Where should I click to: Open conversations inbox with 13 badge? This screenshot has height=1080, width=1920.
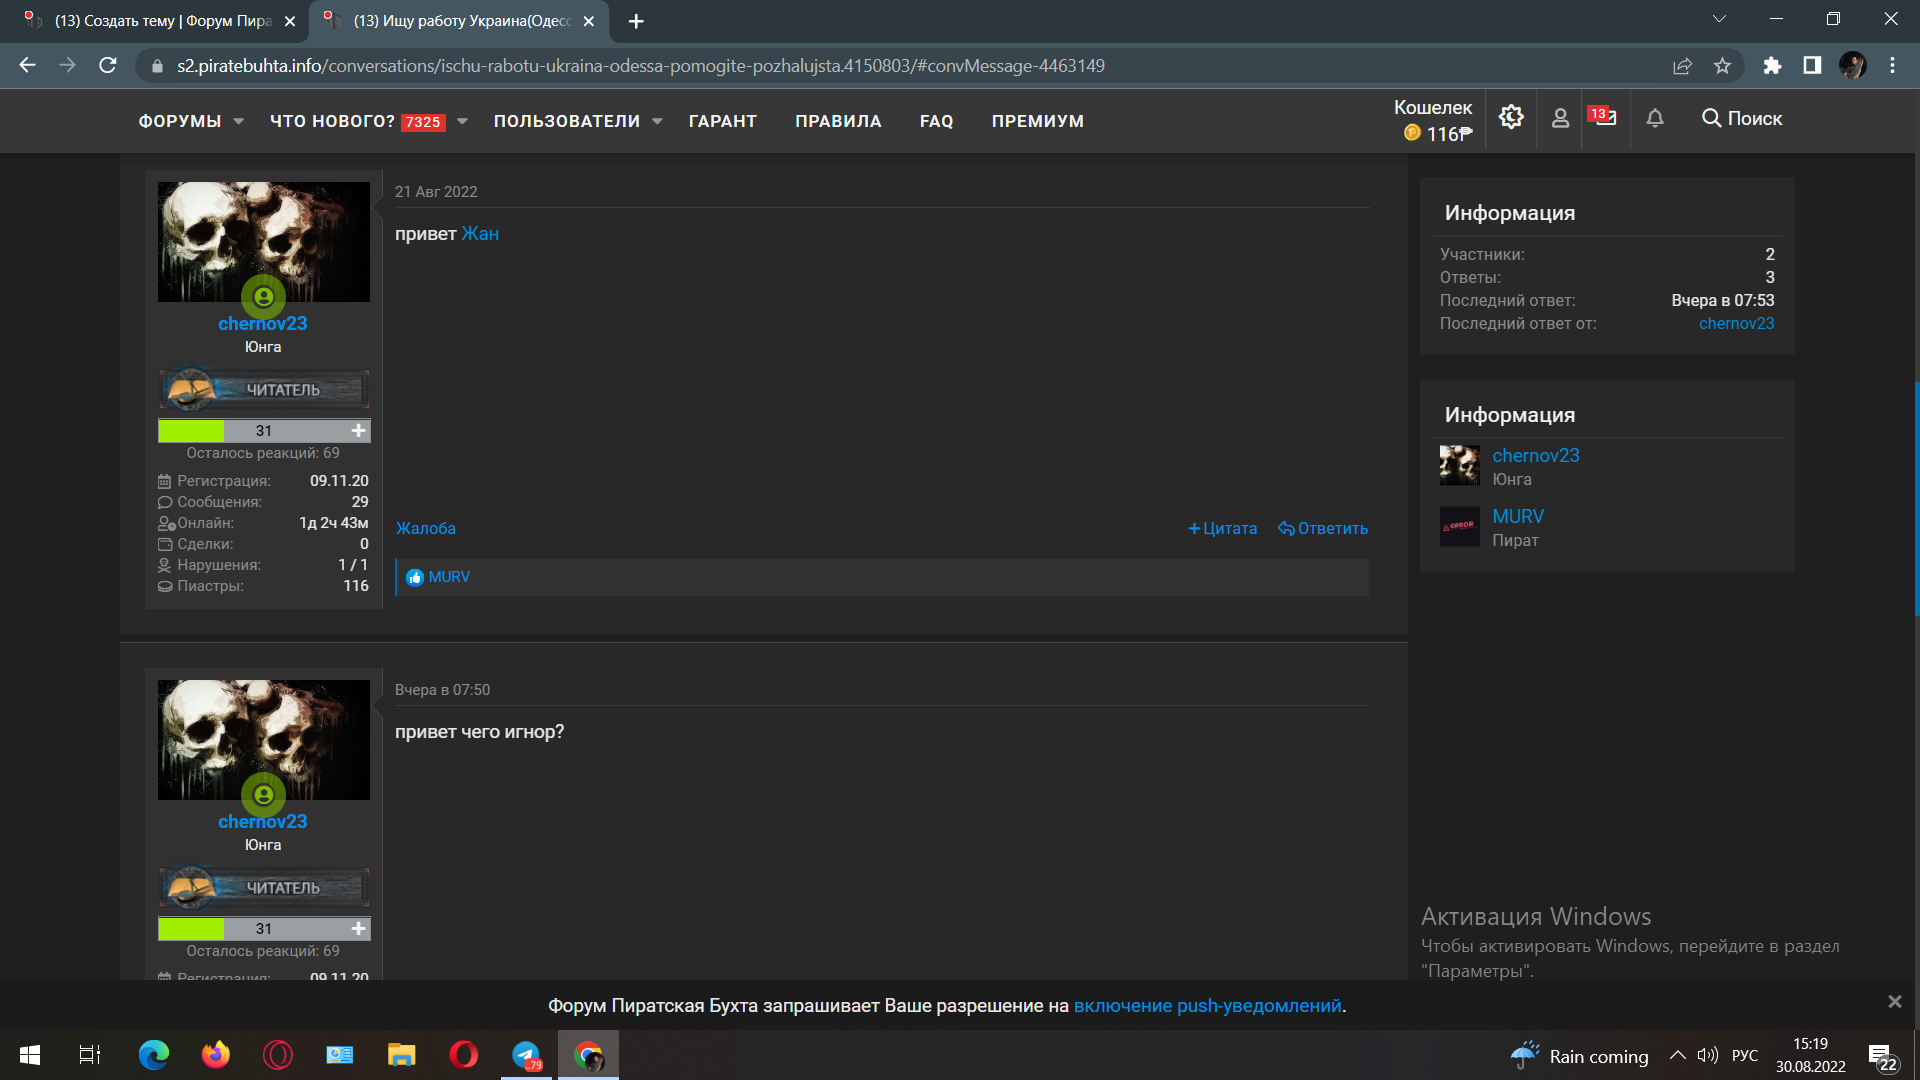pyautogui.click(x=1604, y=117)
